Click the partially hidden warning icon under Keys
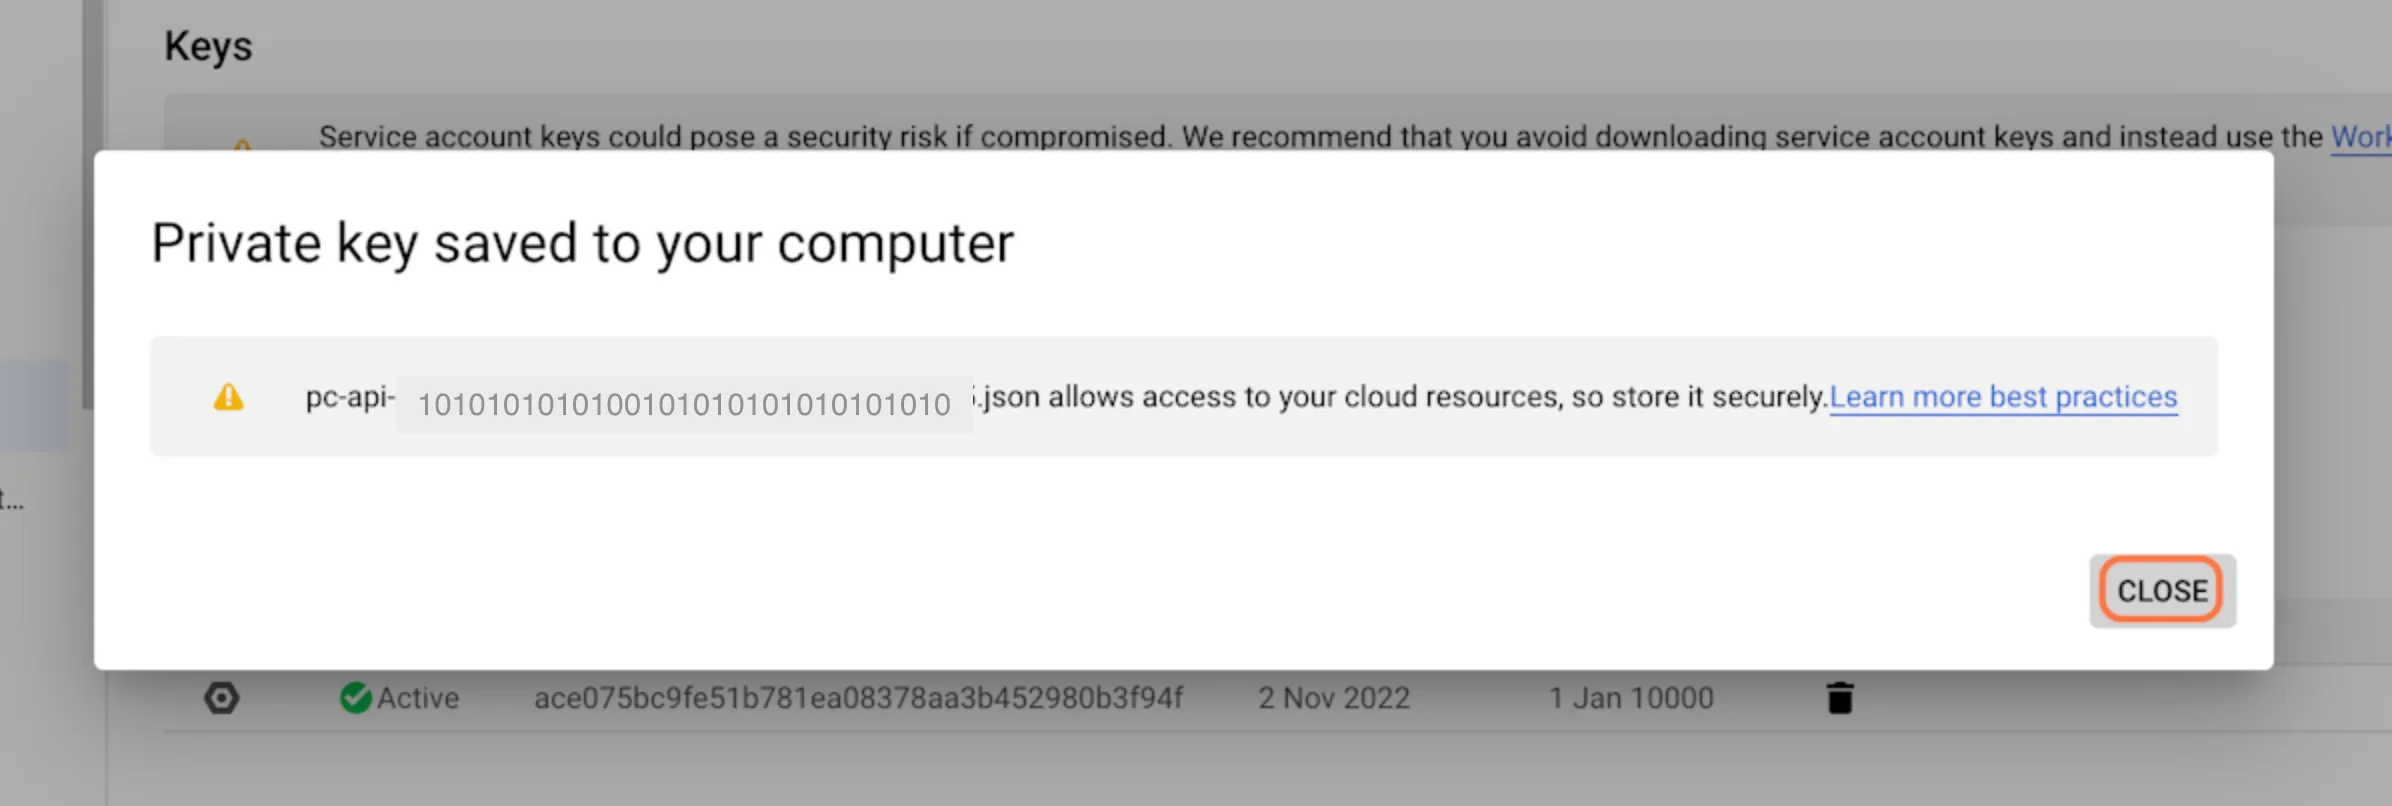2392x806 pixels. (242, 144)
